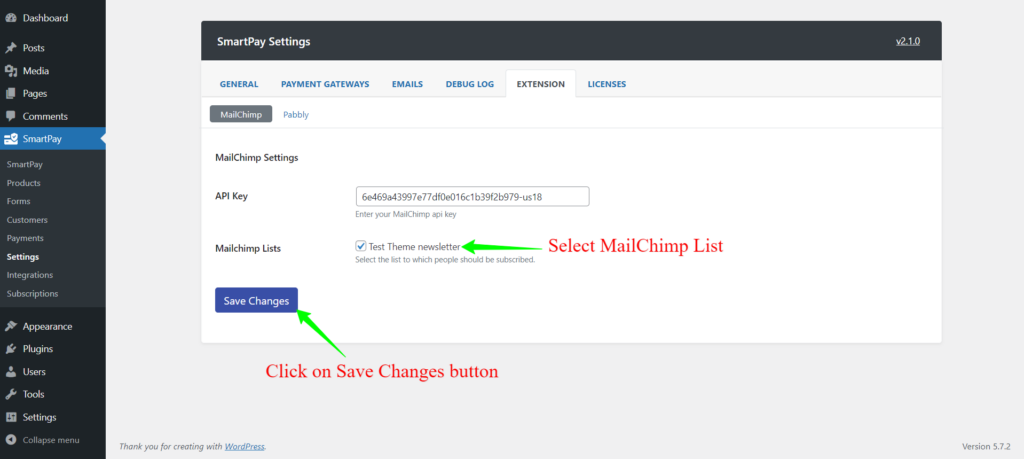Click the Appearance paintbrush icon
The height and width of the screenshot is (459, 1024).
tap(10, 326)
